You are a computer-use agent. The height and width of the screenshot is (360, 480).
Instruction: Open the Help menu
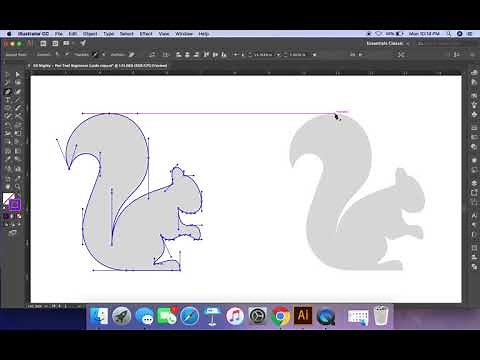pyautogui.click(x=204, y=34)
